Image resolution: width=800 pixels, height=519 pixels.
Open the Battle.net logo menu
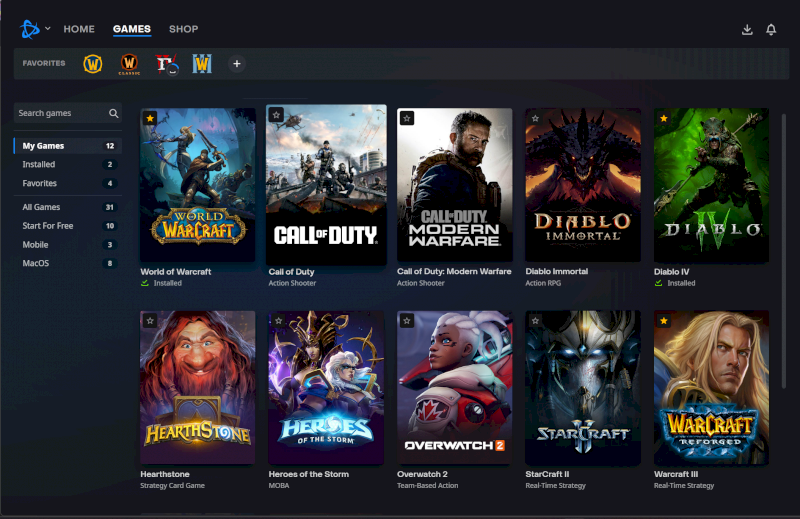(x=30, y=29)
